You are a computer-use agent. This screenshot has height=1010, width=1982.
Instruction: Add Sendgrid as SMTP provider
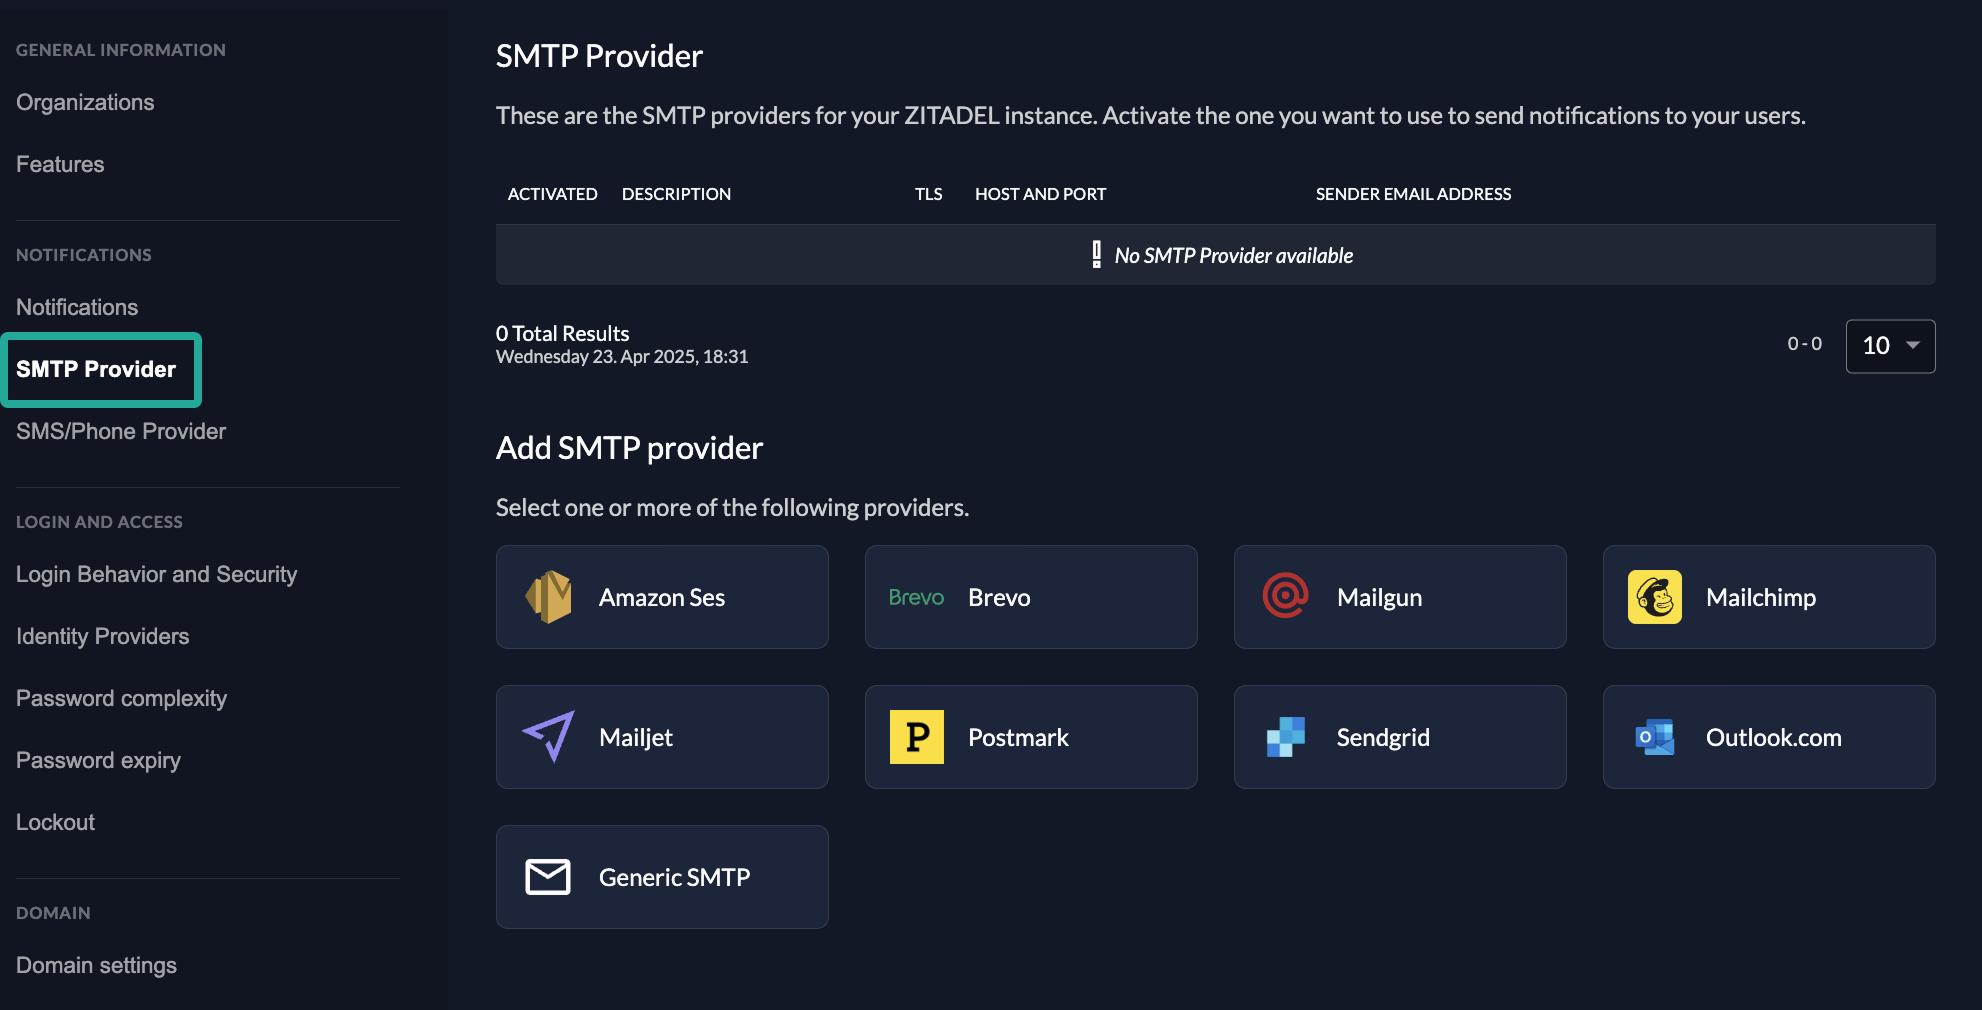click(x=1400, y=737)
